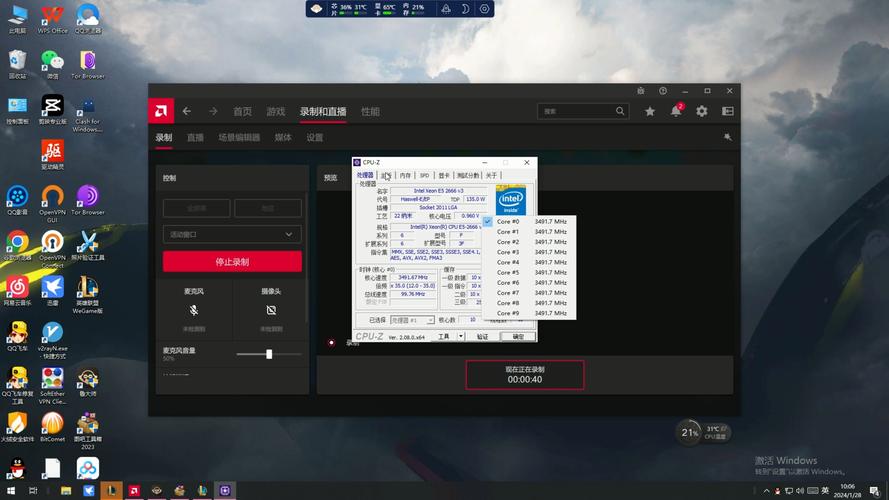Open the 媒体 sub-tab
The width and height of the screenshot is (889, 500).
tap(283, 137)
